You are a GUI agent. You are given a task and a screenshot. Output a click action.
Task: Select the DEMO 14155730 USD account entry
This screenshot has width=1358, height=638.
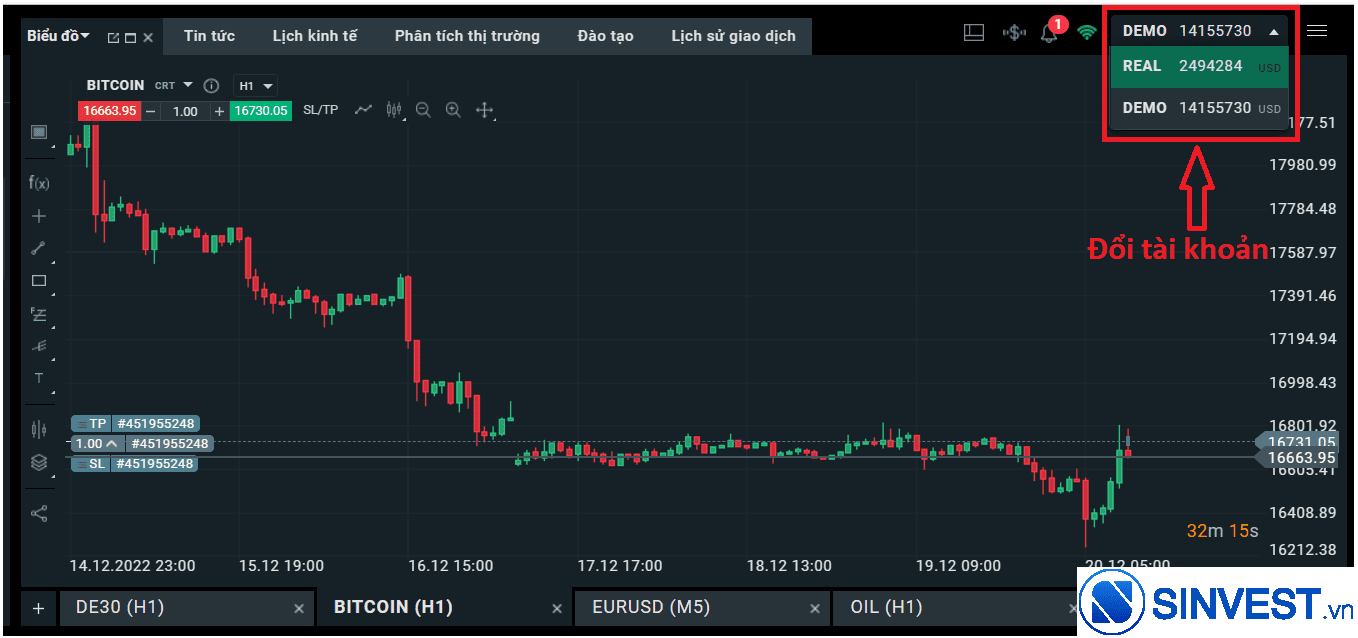(1199, 108)
